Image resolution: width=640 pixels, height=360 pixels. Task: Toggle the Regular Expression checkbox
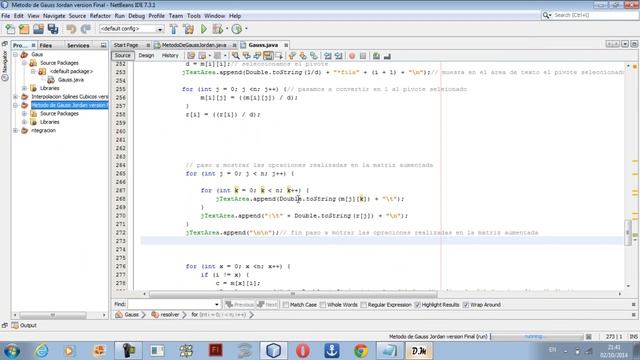click(x=364, y=305)
